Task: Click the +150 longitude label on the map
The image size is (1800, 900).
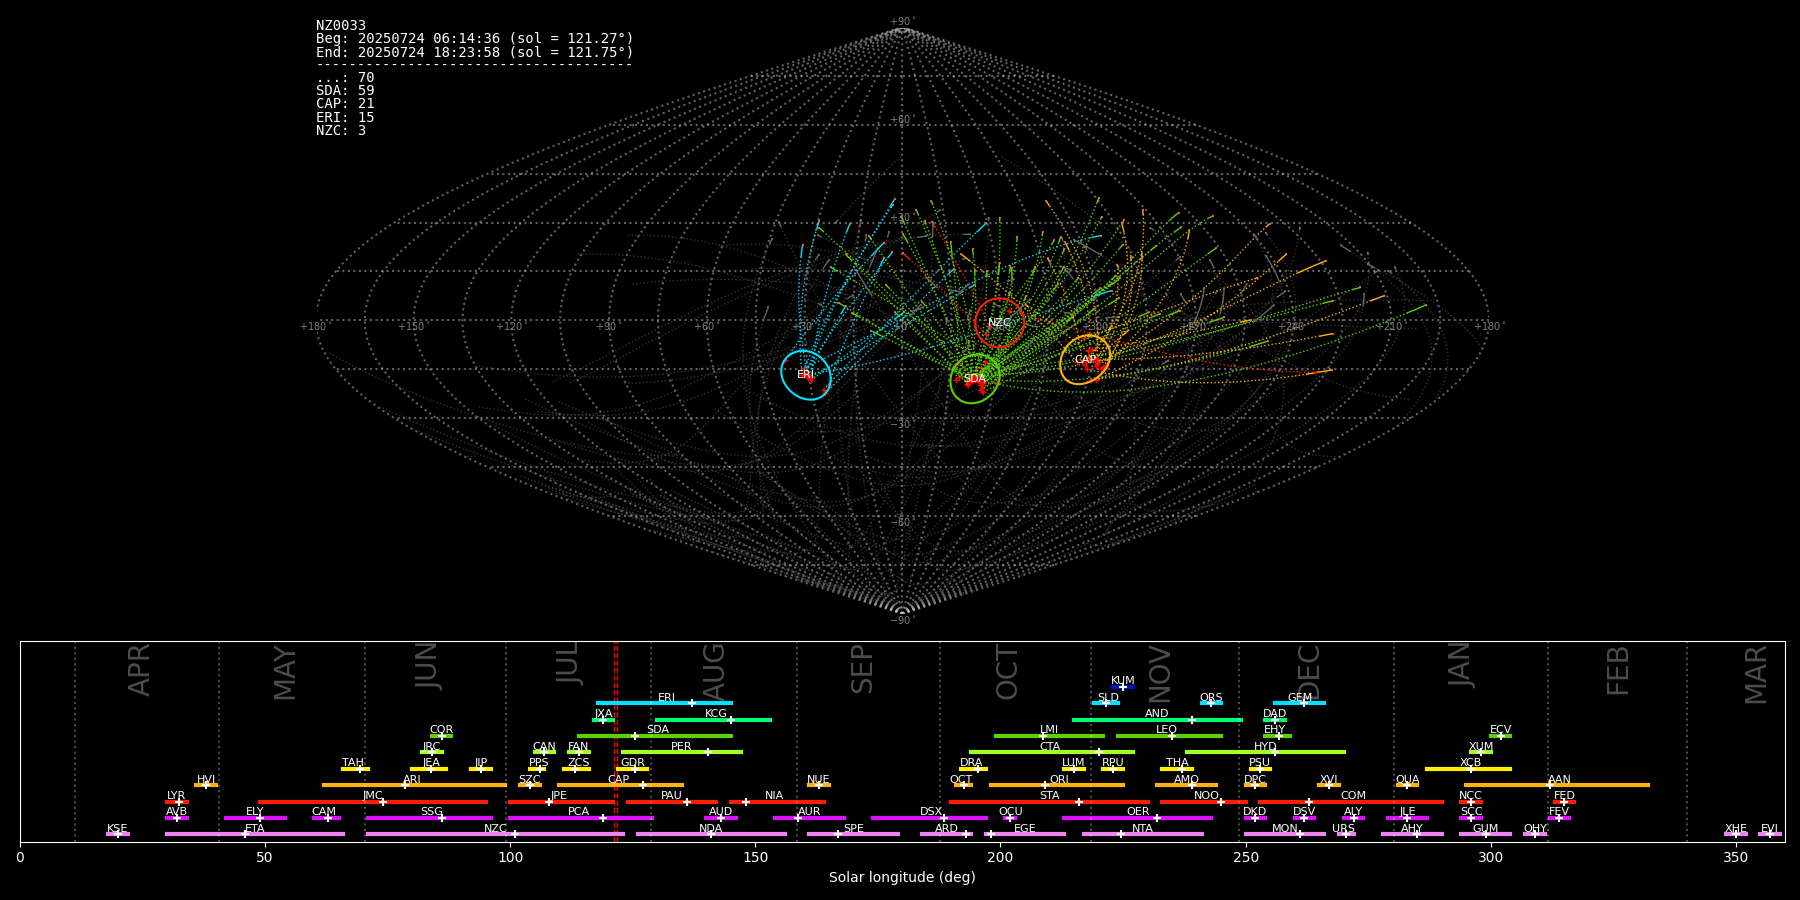Action: pyautogui.click(x=412, y=327)
